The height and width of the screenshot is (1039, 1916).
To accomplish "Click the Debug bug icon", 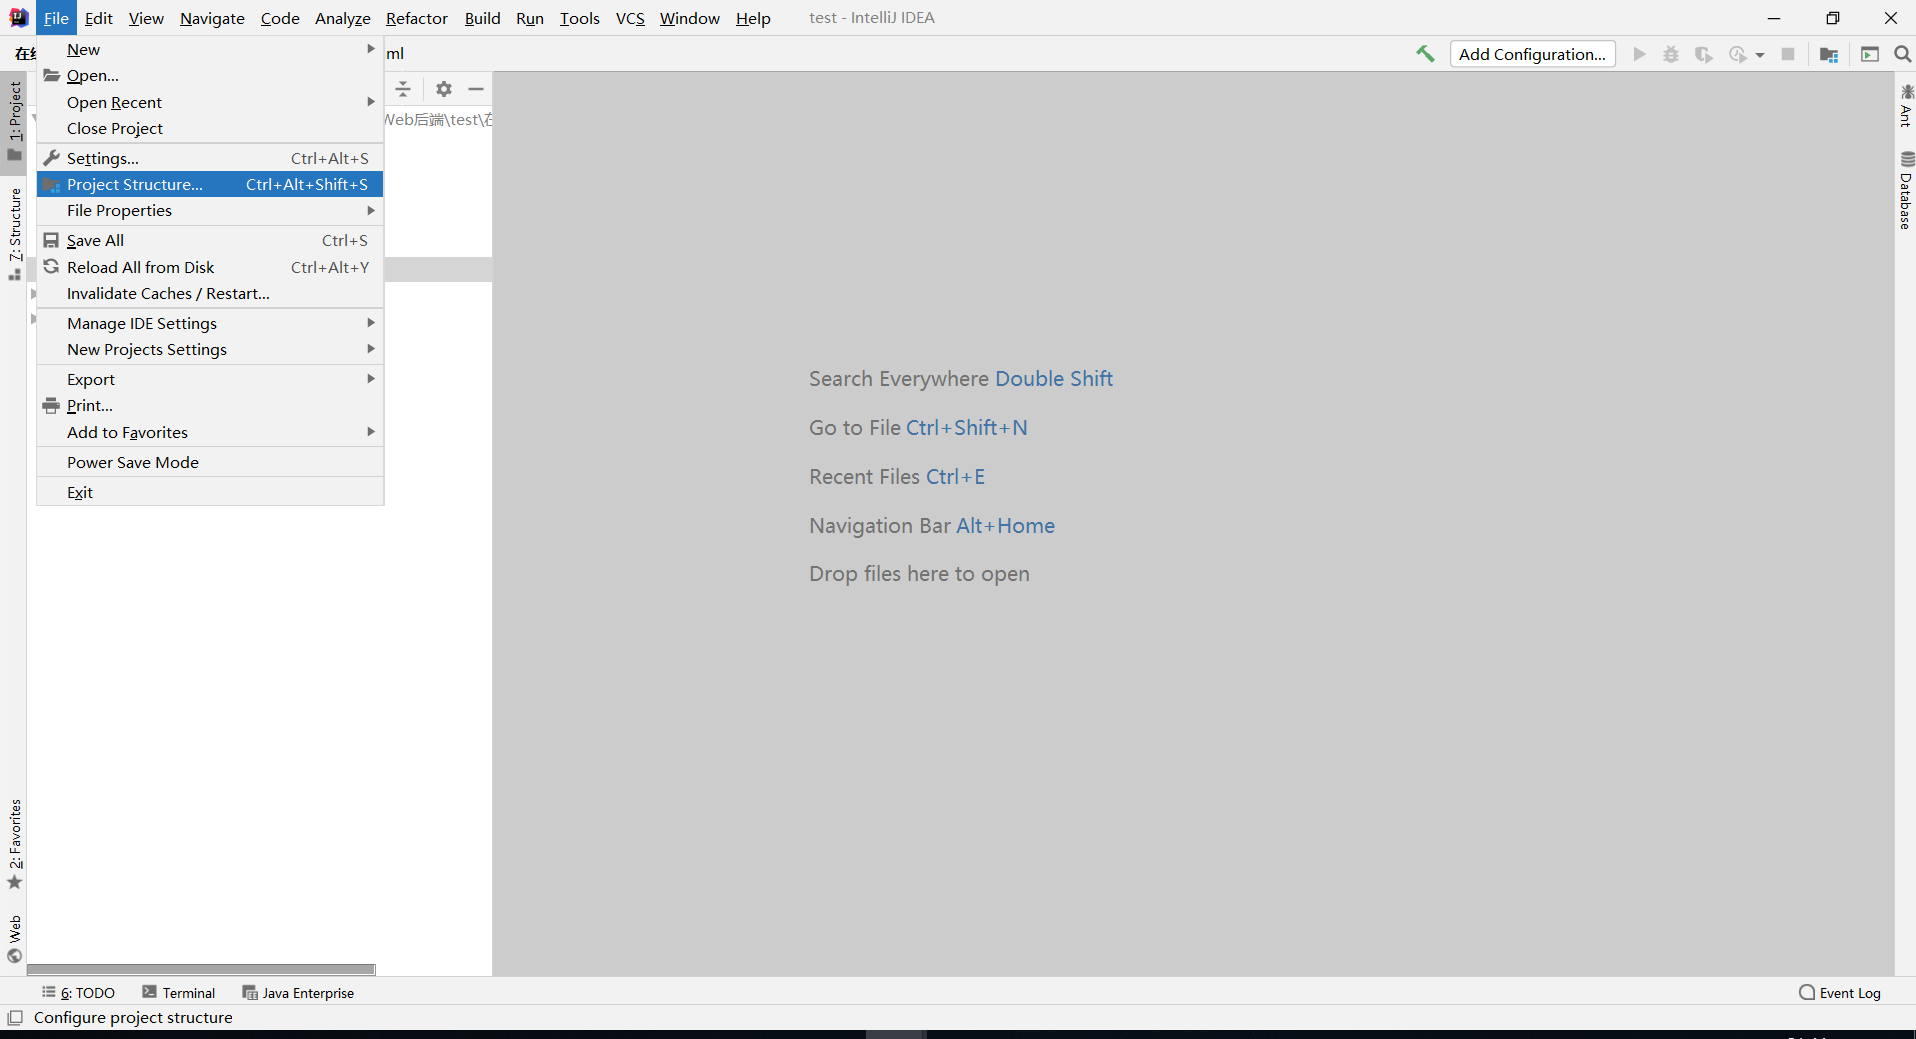I will pyautogui.click(x=1671, y=54).
